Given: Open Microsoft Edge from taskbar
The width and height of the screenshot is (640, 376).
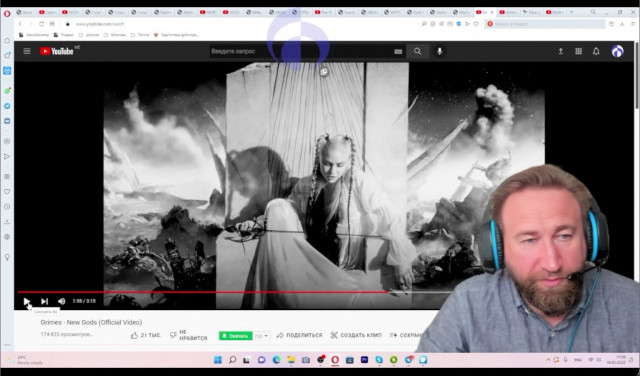Looking at the screenshot, I should [276, 360].
